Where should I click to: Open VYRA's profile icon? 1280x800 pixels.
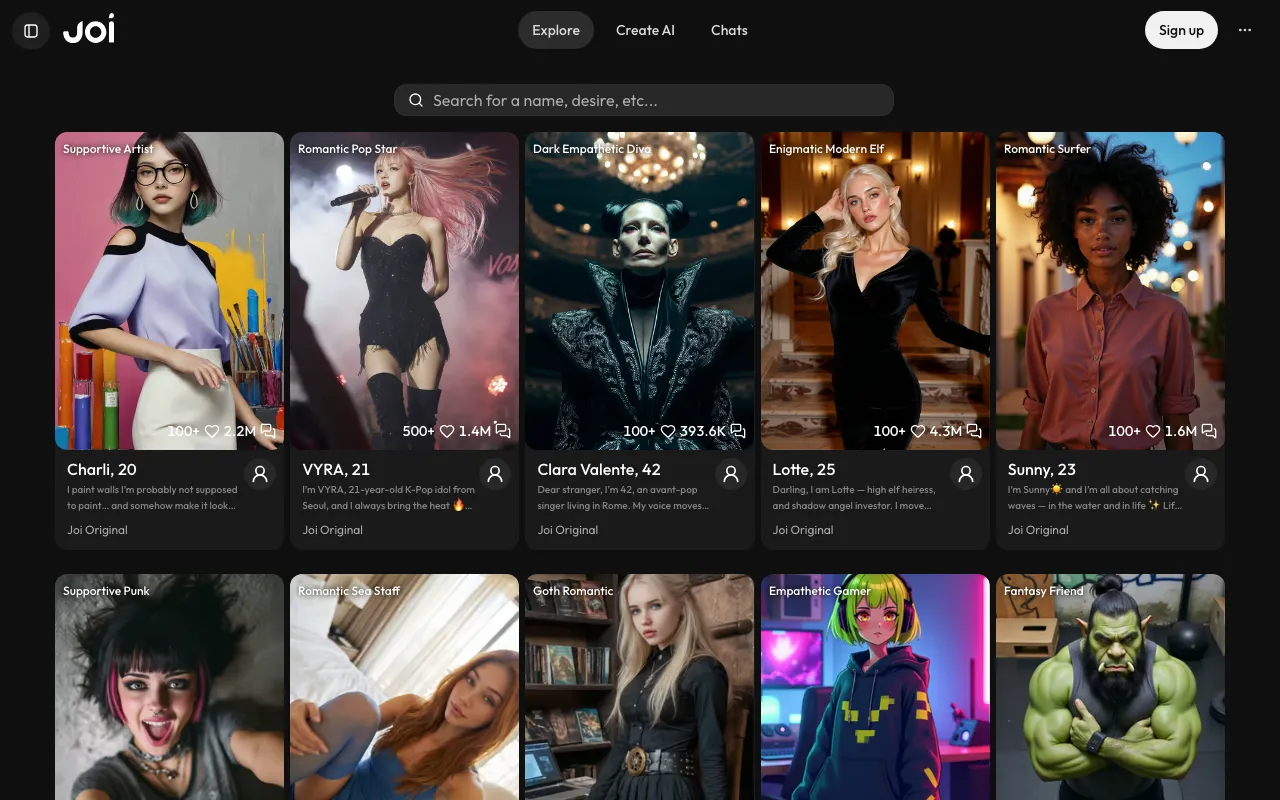(x=495, y=475)
